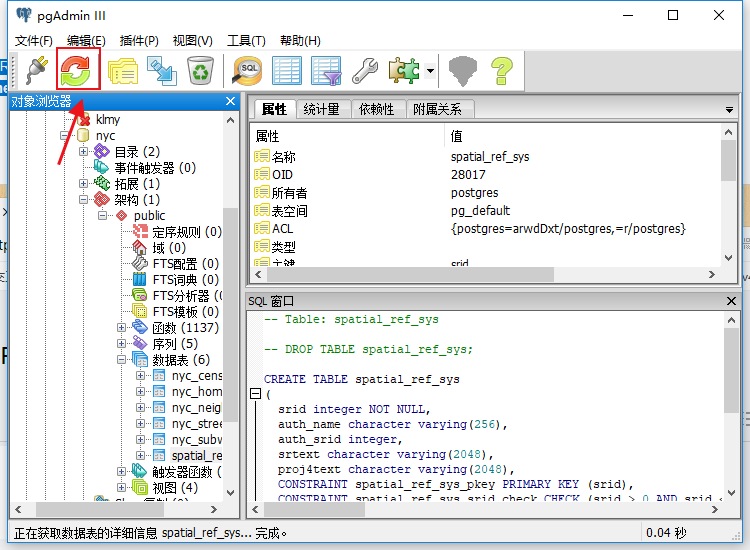This screenshot has width=750, height=550.
Task: Click the 名称 property row
Action: pos(485,157)
